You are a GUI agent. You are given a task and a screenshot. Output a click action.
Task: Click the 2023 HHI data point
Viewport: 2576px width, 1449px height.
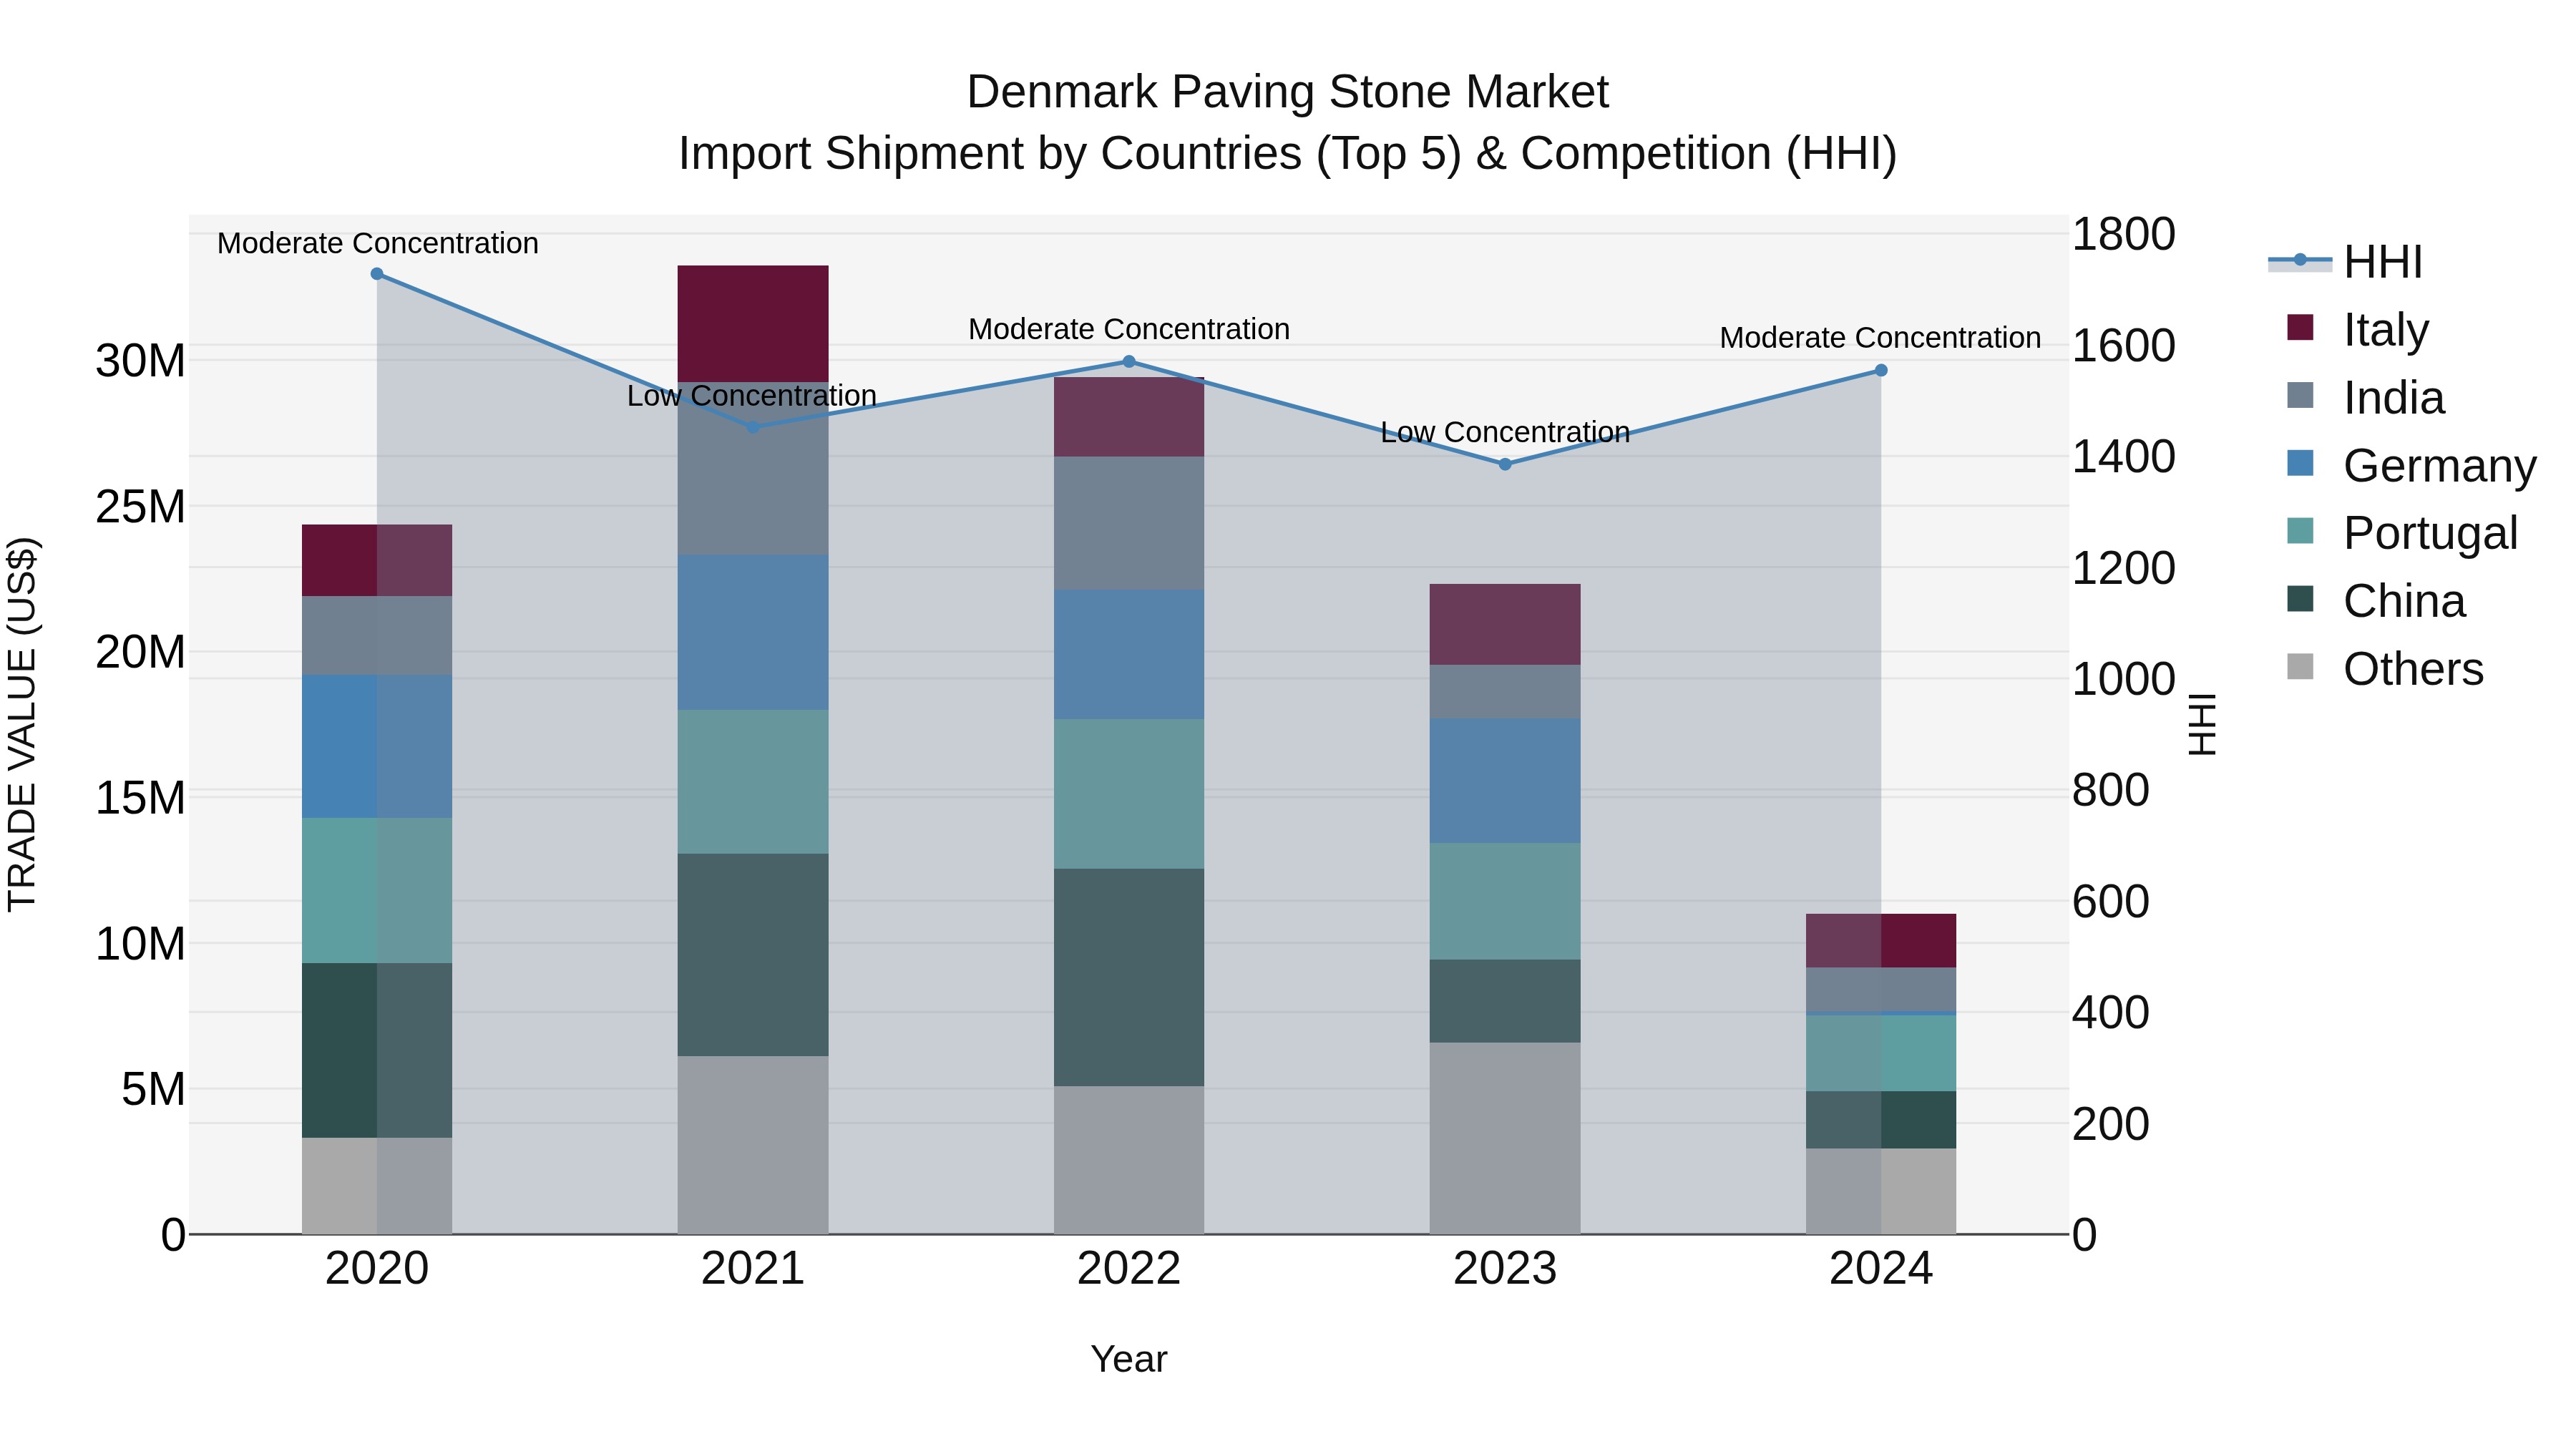tap(1505, 464)
